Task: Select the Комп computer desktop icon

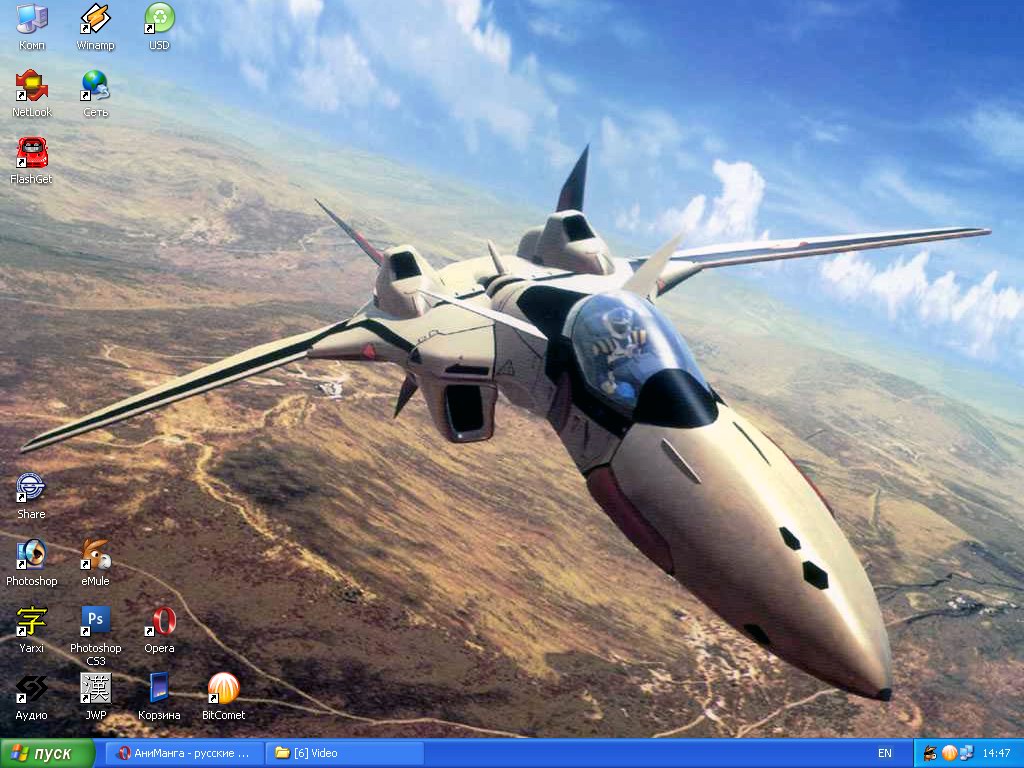Action: [x=31, y=20]
